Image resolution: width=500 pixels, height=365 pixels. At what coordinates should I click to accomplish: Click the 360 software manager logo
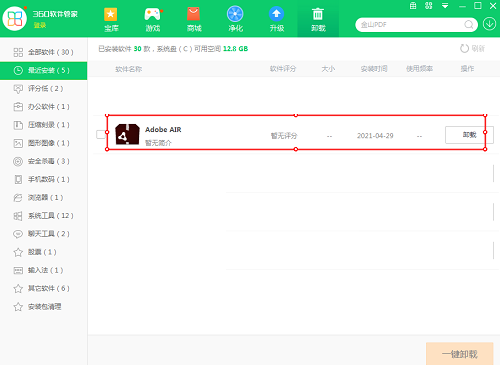(14, 18)
